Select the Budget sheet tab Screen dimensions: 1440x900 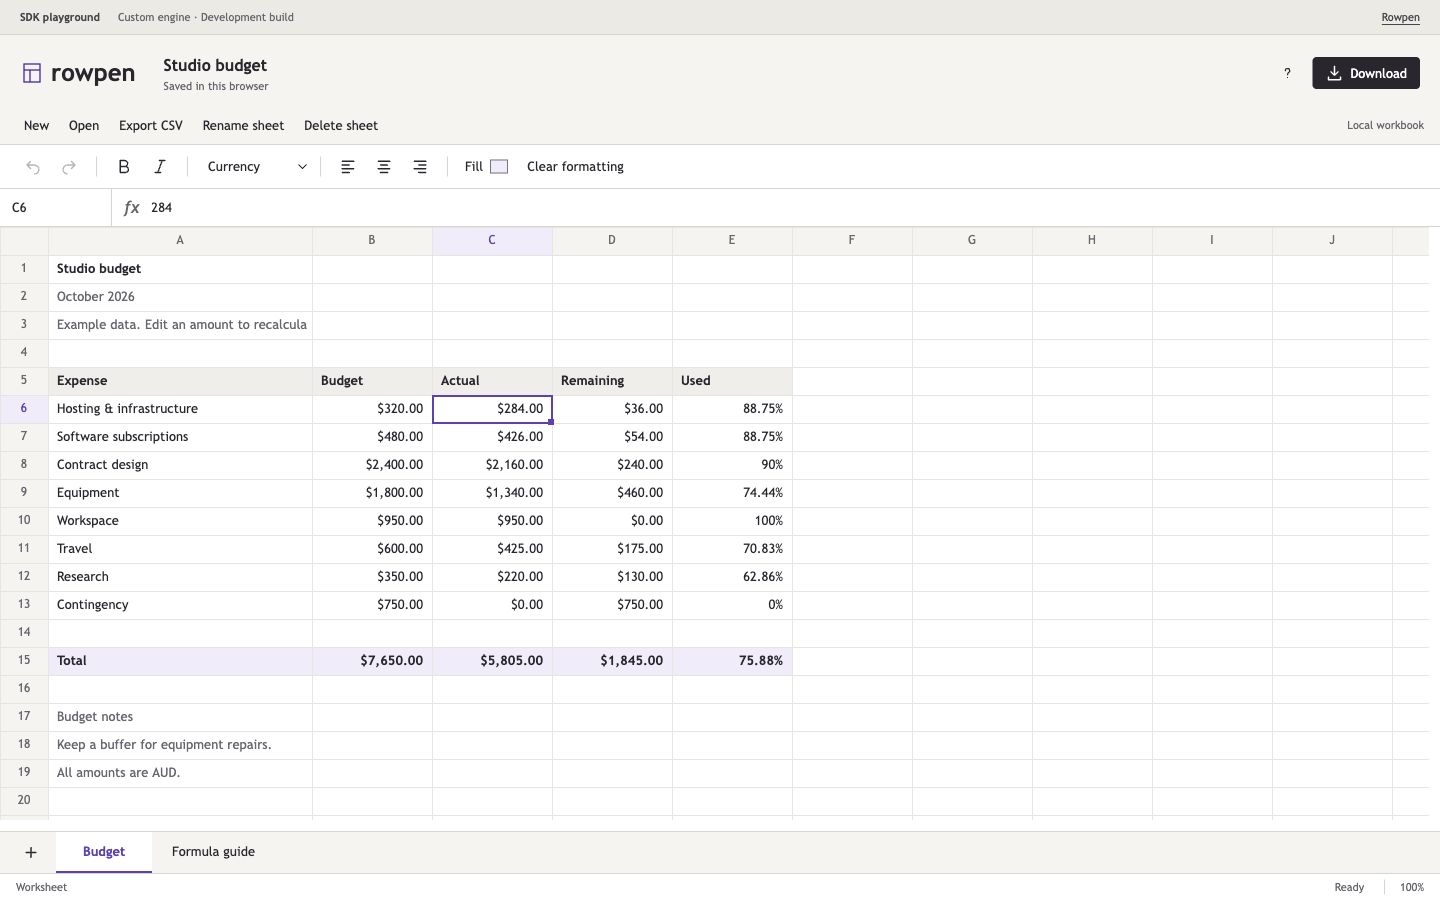(104, 852)
